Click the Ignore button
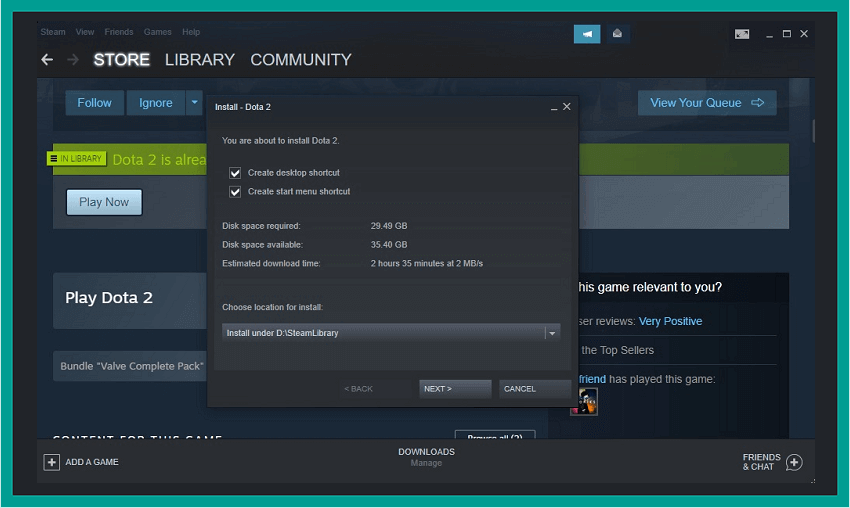The image size is (850, 508). point(156,102)
